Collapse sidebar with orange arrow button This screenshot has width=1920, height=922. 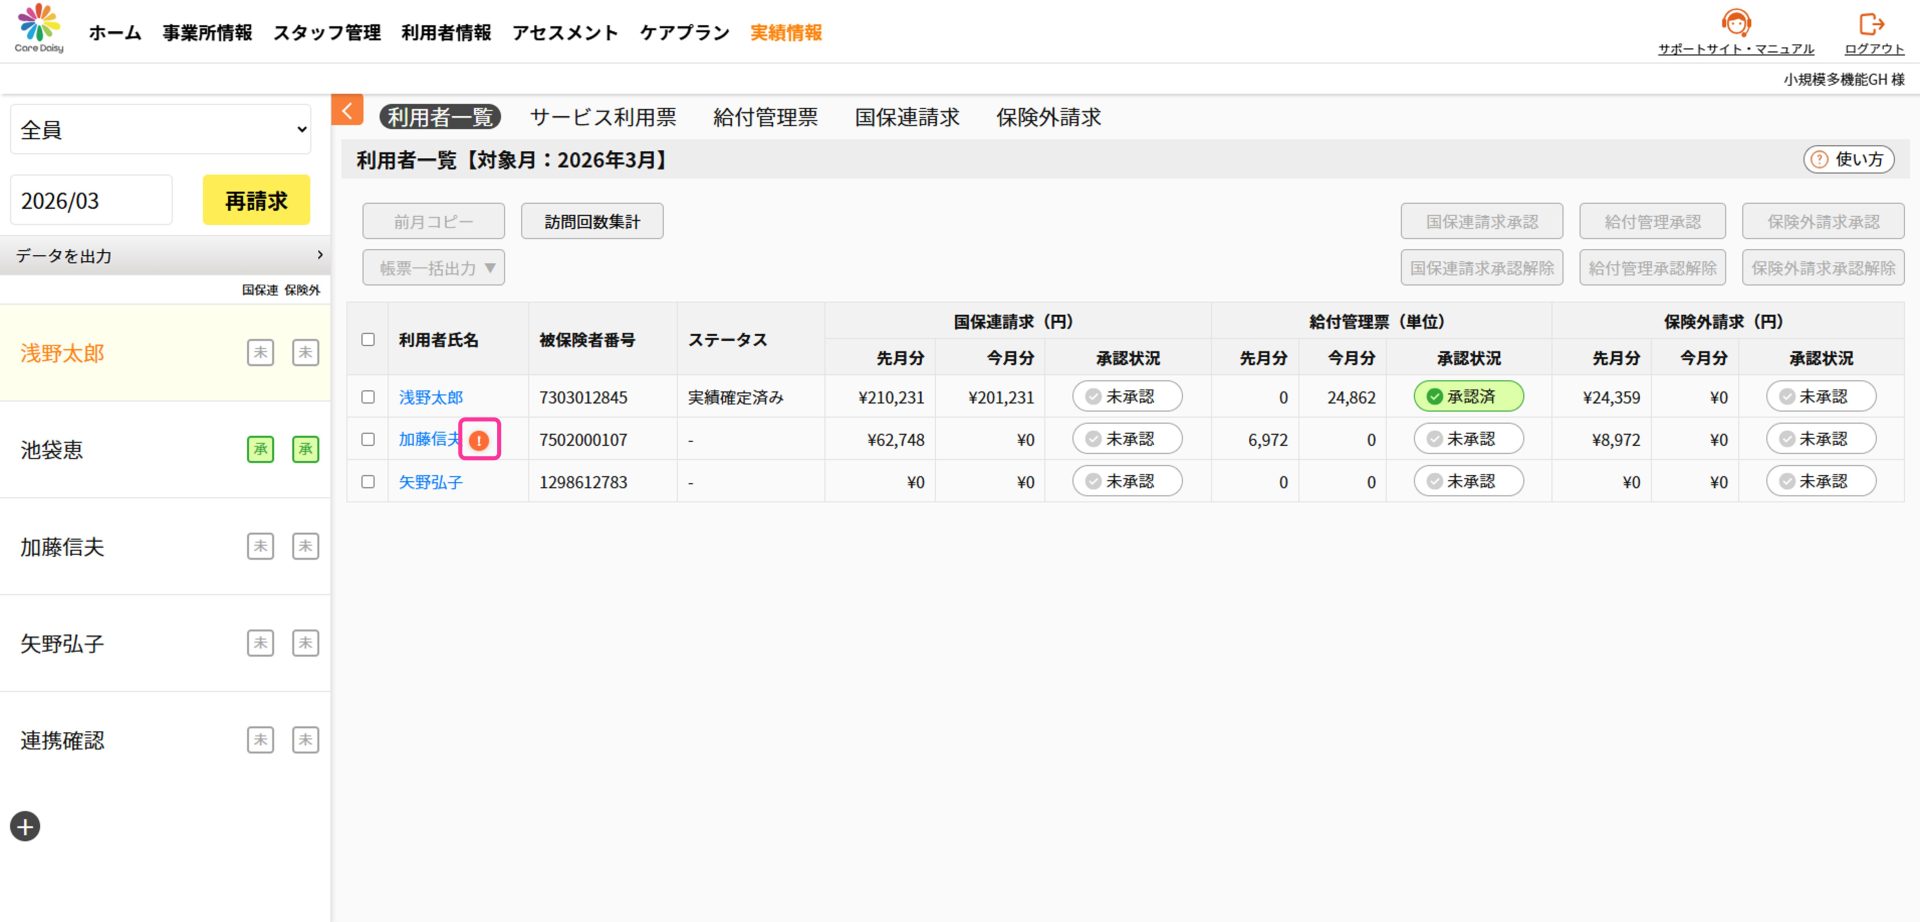347,110
